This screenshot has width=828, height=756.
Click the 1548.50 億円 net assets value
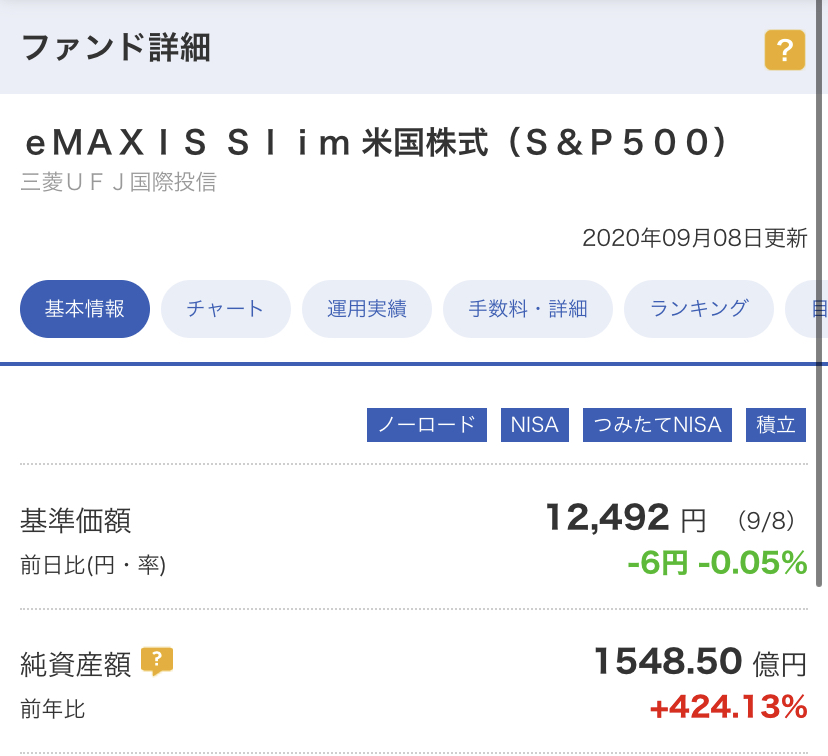[701, 662]
